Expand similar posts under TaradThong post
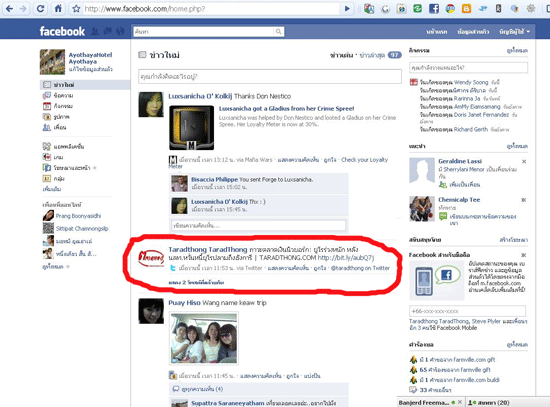 pos(196,282)
